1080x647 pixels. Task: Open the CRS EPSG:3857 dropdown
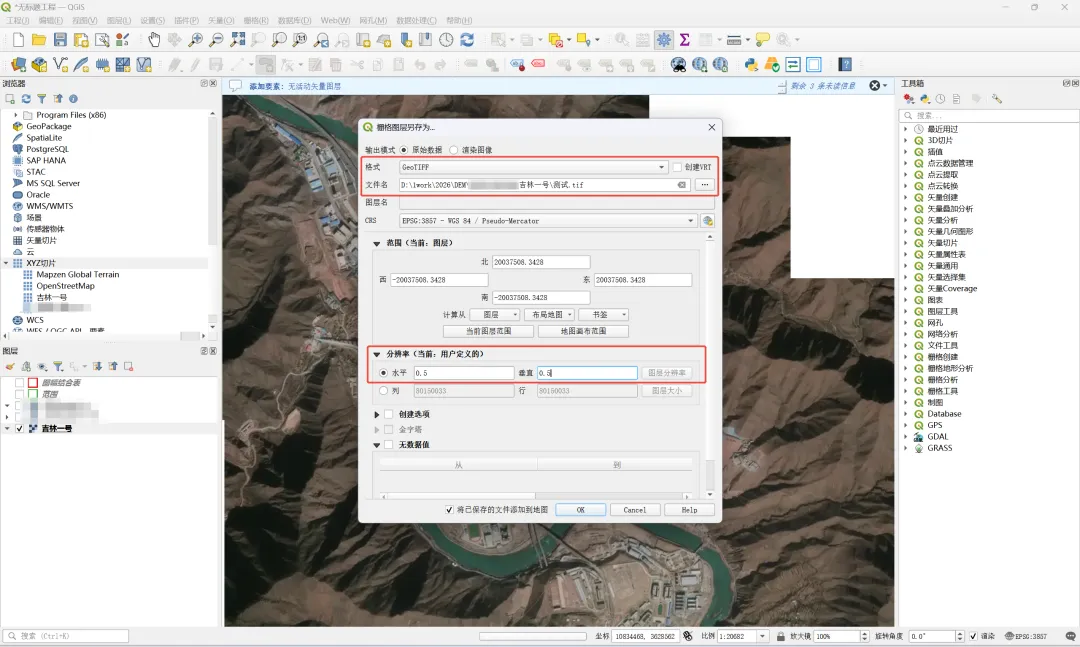tap(548, 220)
